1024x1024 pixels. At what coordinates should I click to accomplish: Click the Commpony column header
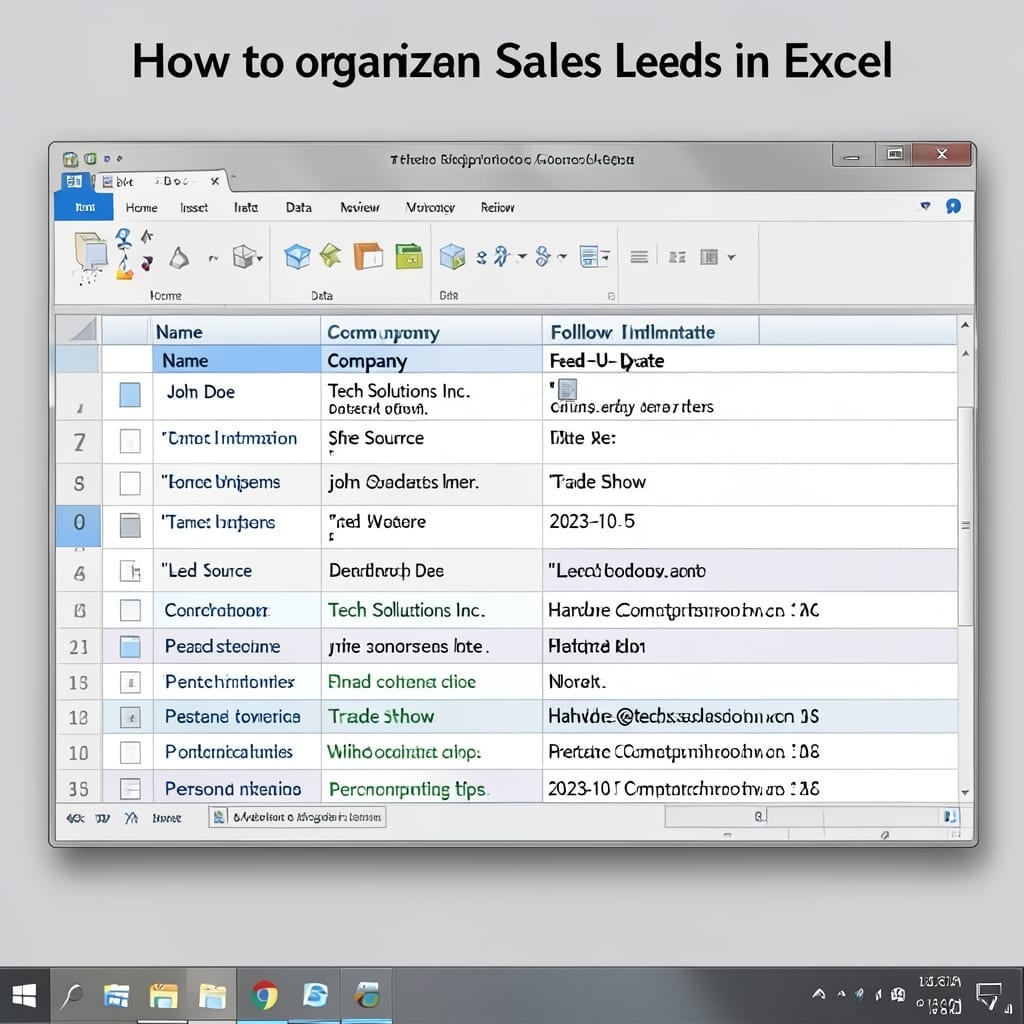(x=431, y=332)
